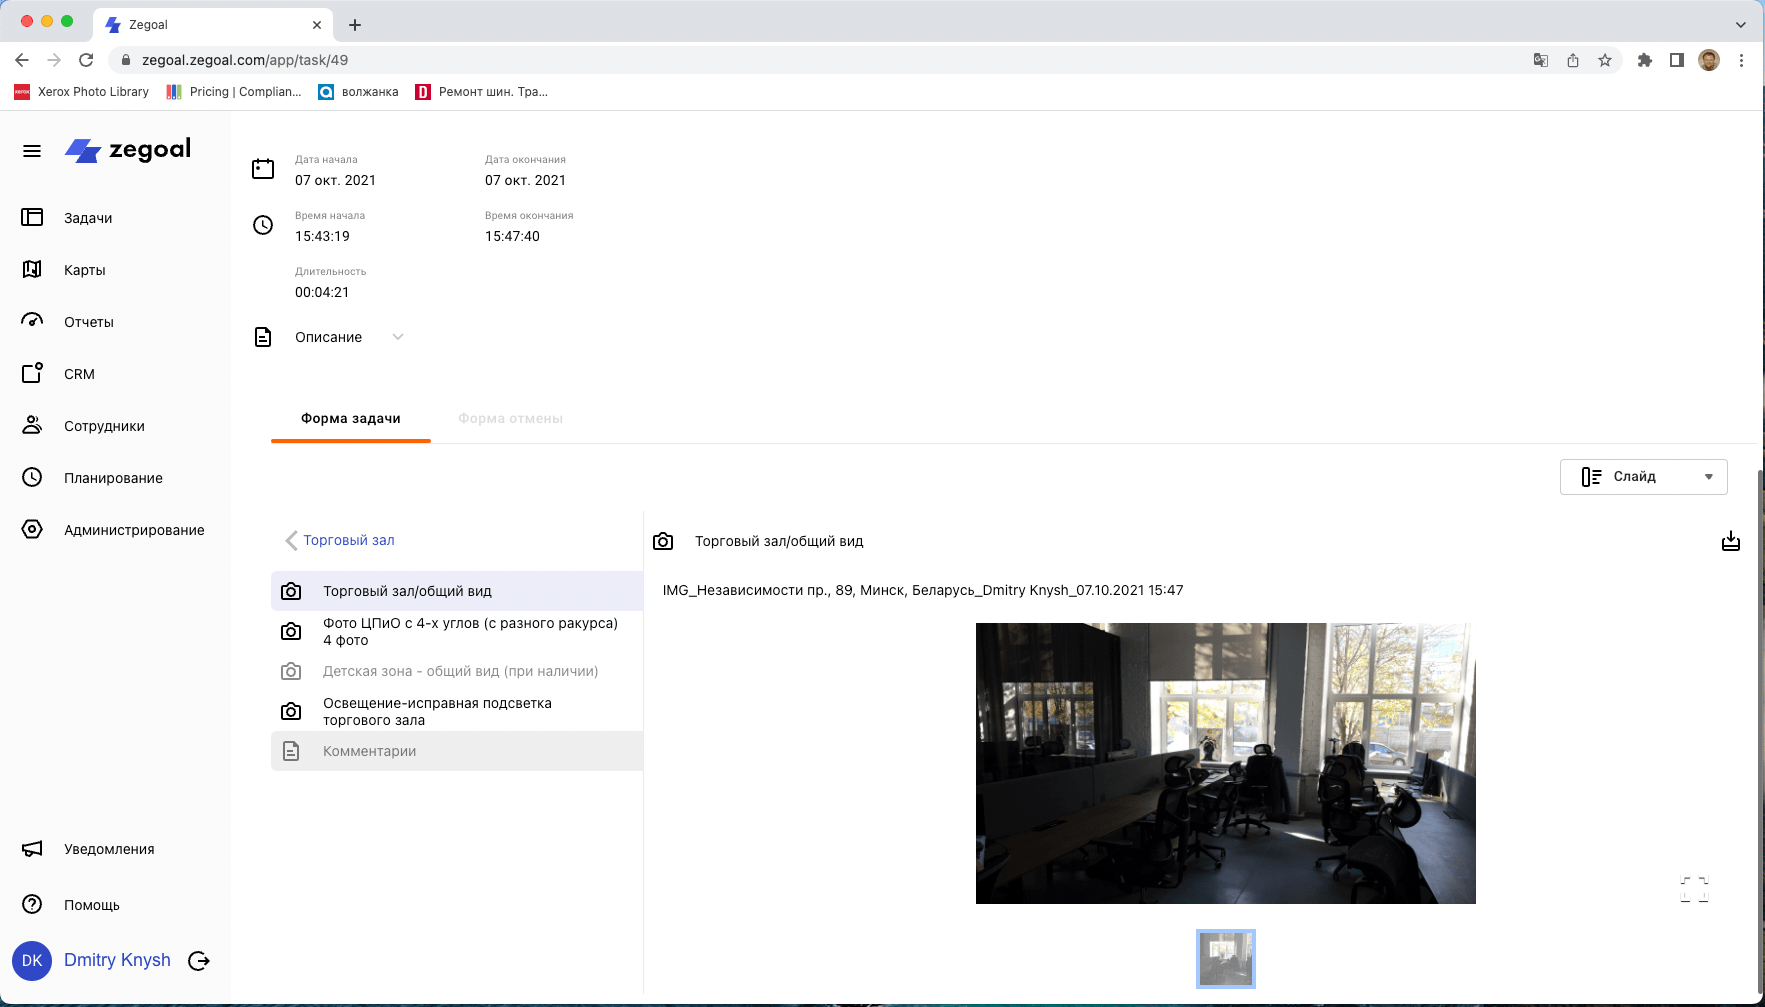Download the current photo
The width and height of the screenshot is (1765, 1007).
(1731, 541)
